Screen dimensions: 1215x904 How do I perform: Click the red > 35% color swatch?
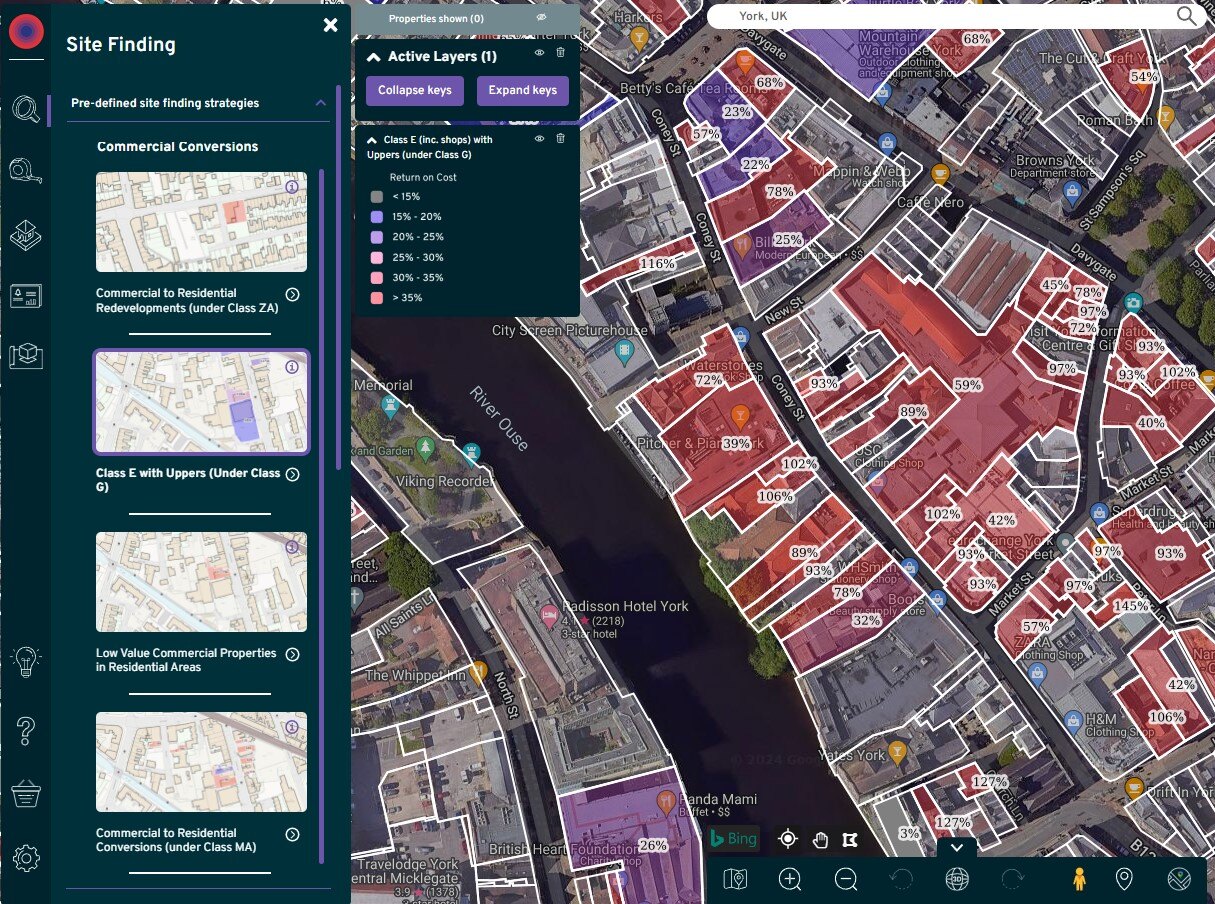coord(377,297)
